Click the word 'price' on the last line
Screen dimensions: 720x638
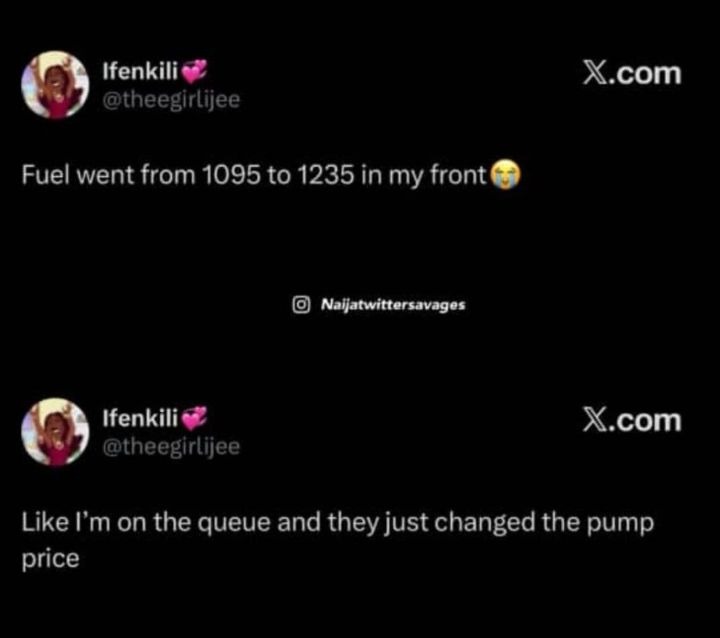point(50,559)
